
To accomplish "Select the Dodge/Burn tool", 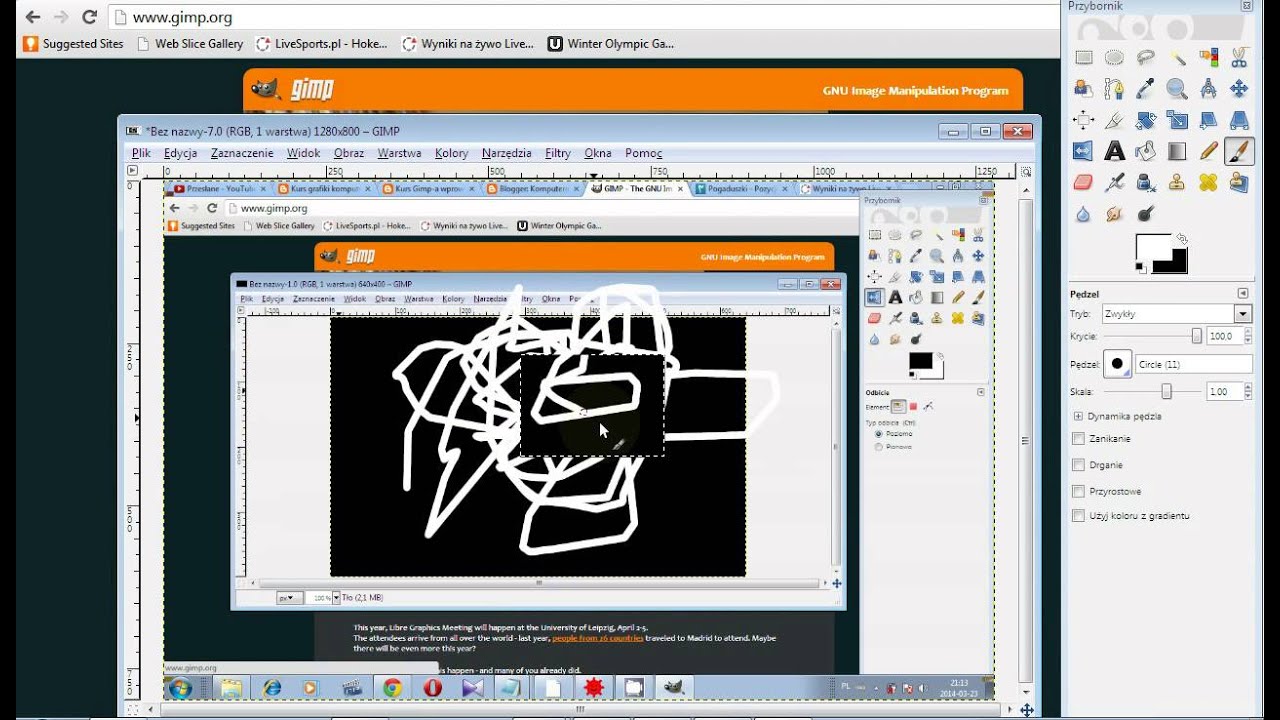I will (1146, 213).
